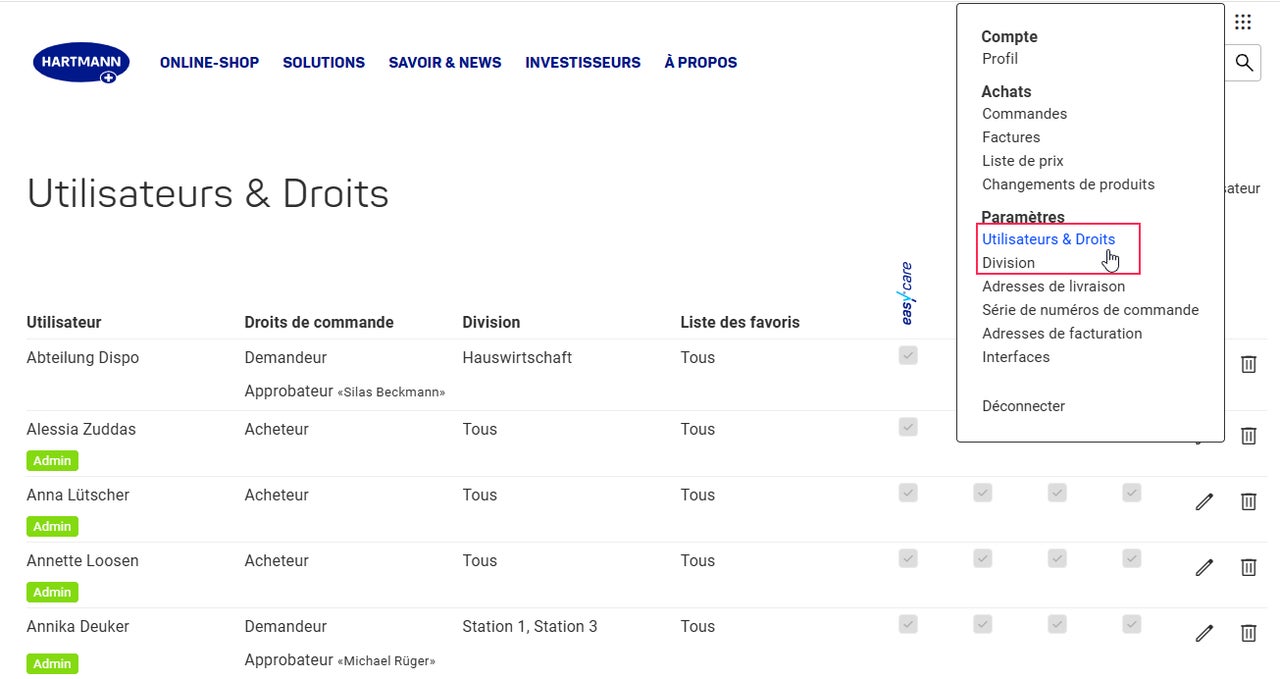This screenshot has height=679, width=1280.
Task: Select Série de numéros de commande
Action: [1090, 310]
